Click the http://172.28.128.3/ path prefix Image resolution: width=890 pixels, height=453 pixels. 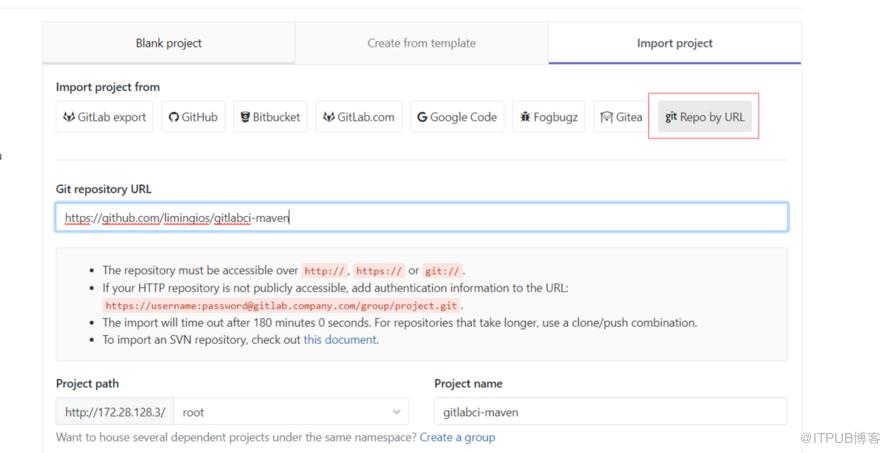tap(115, 412)
